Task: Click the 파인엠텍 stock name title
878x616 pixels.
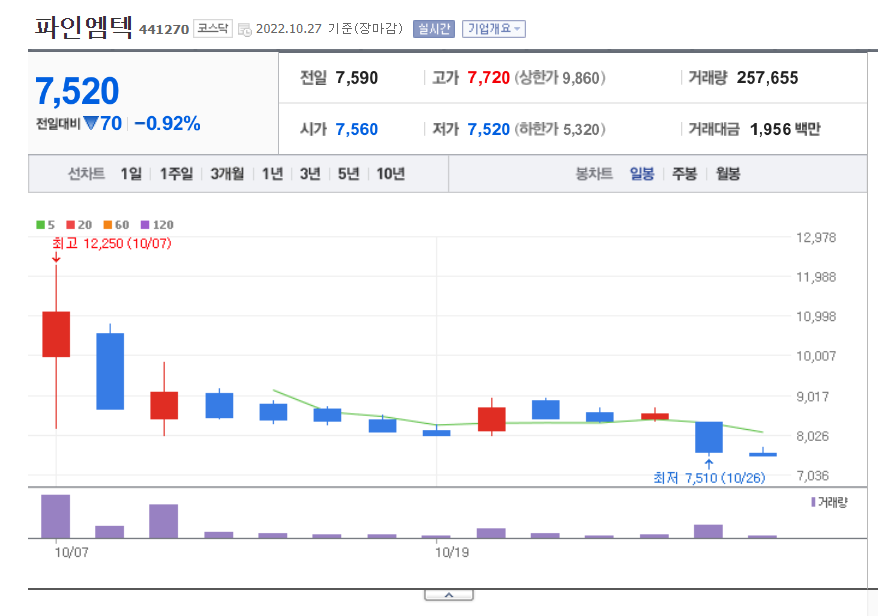Action: coord(83,27)
